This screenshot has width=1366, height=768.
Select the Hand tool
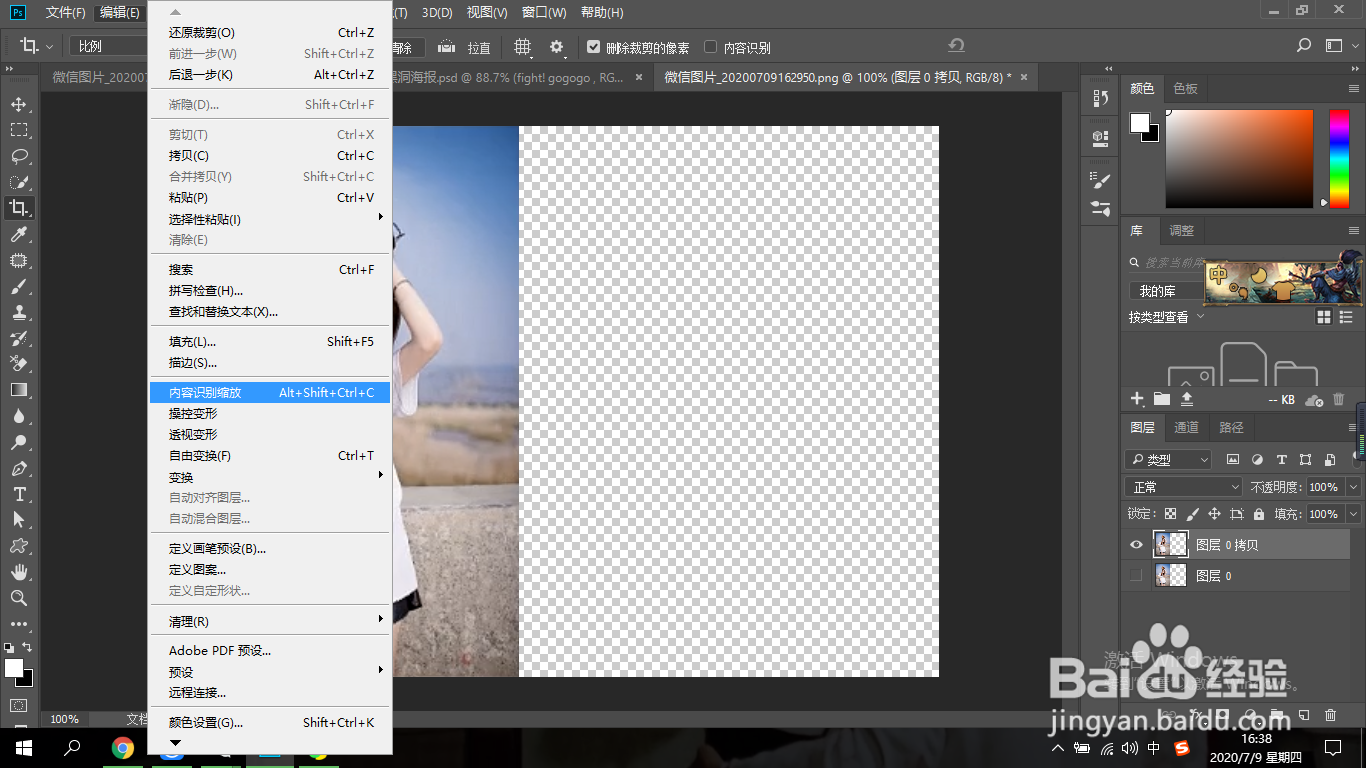click(19, 572)
